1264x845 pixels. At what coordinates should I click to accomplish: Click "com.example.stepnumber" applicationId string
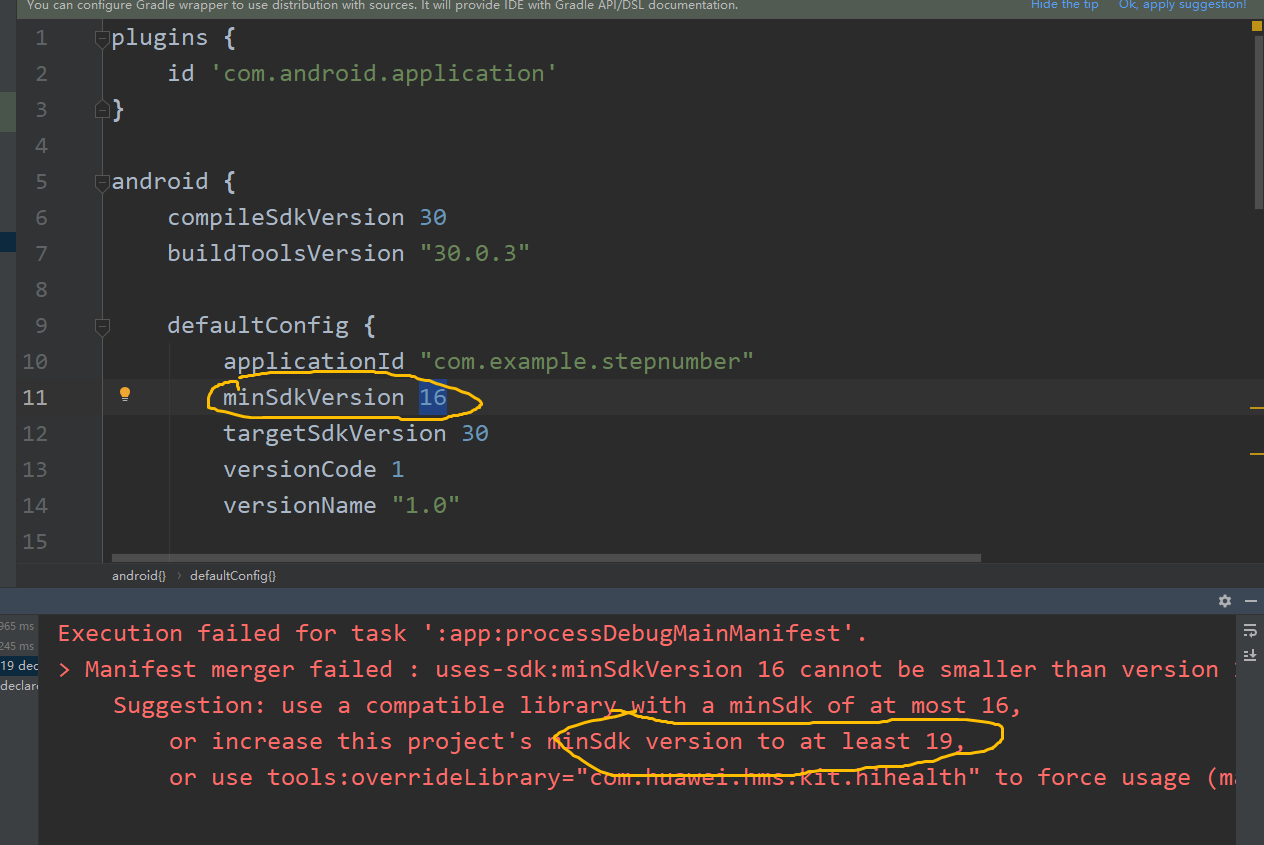point(587,361)
